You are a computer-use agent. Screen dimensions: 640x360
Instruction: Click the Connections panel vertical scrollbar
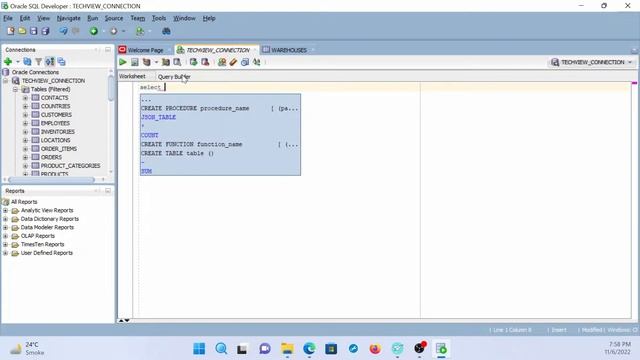[x=111, y=88]
